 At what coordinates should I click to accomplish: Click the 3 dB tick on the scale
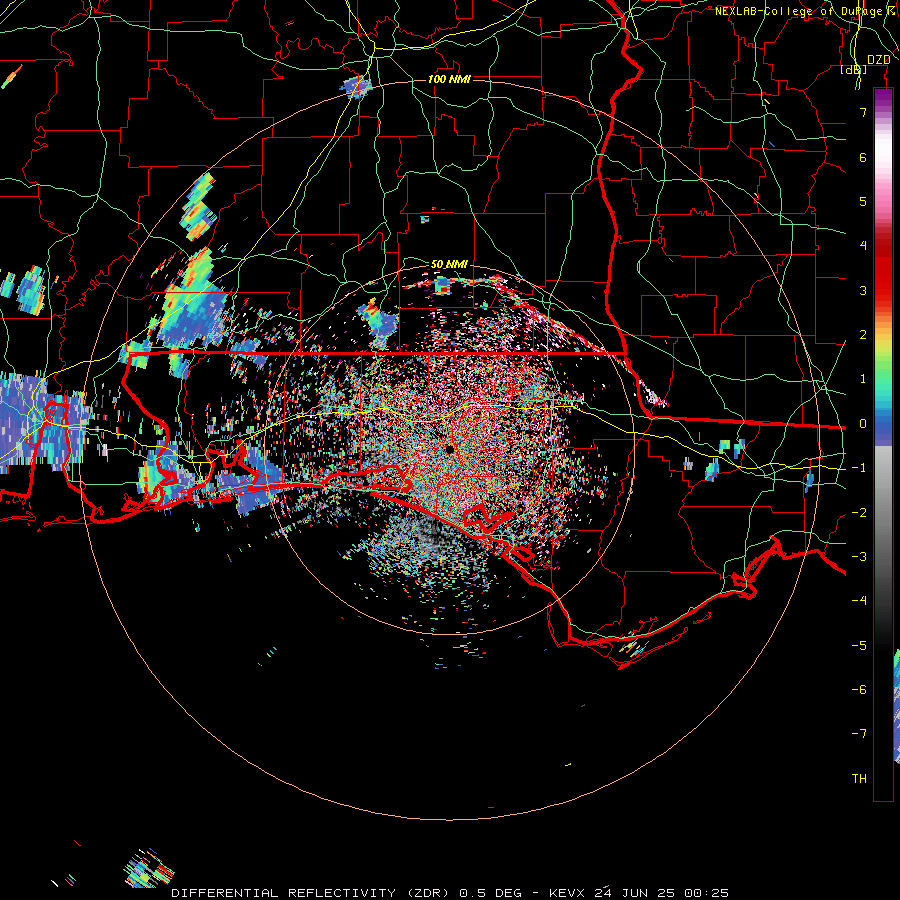pyautogui.click(x=863, y=290)
